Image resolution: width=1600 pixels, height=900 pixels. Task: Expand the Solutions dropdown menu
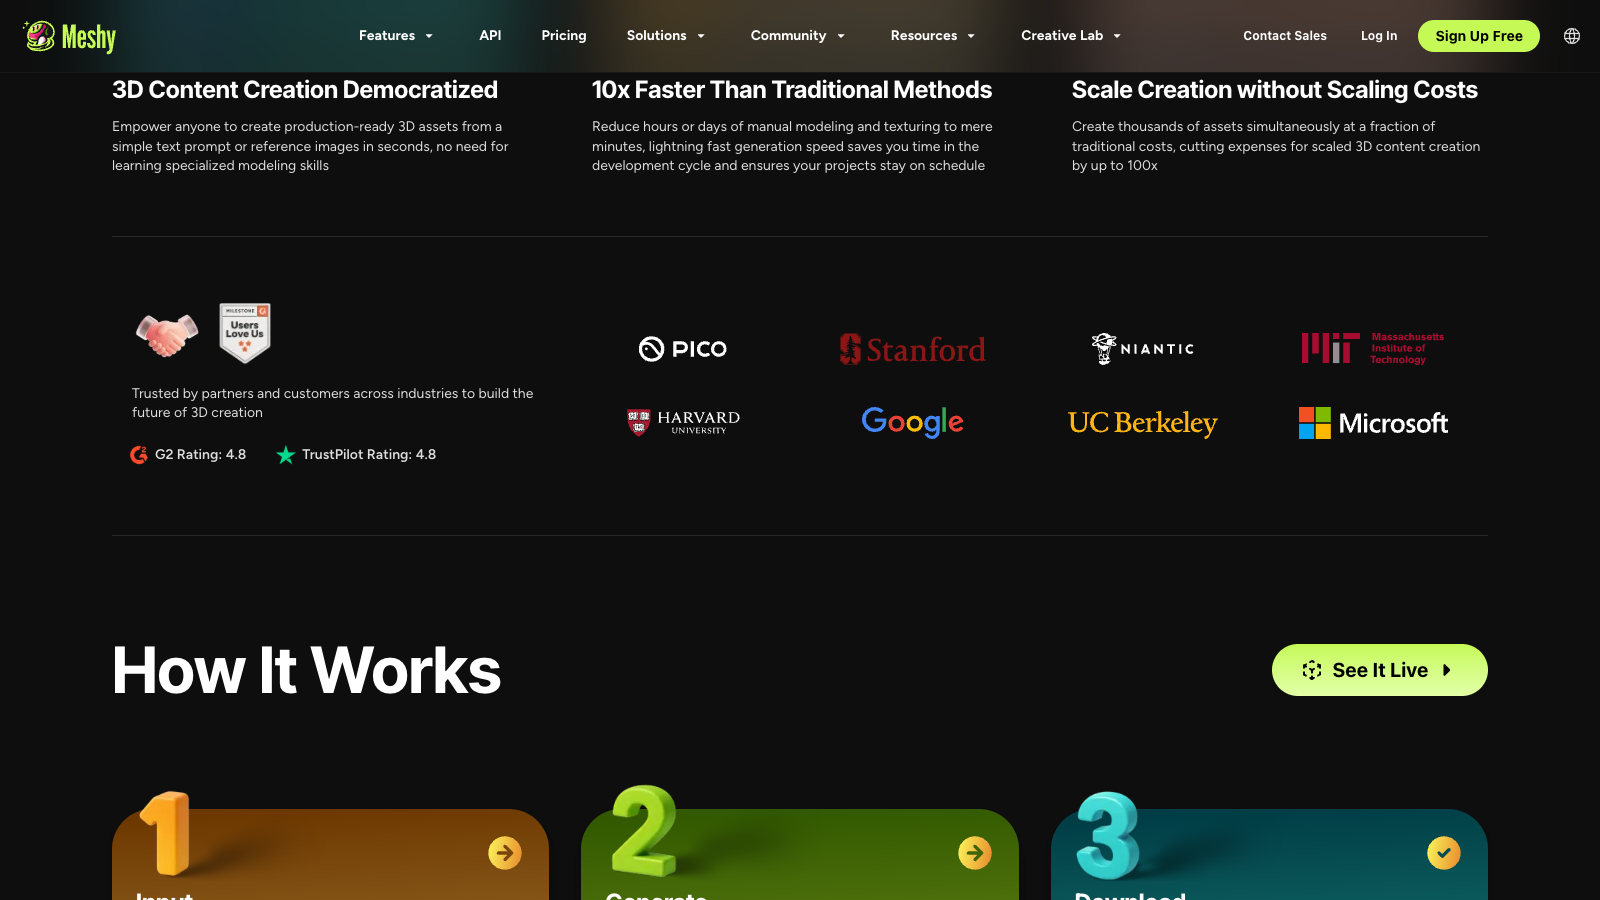(666, 36)
